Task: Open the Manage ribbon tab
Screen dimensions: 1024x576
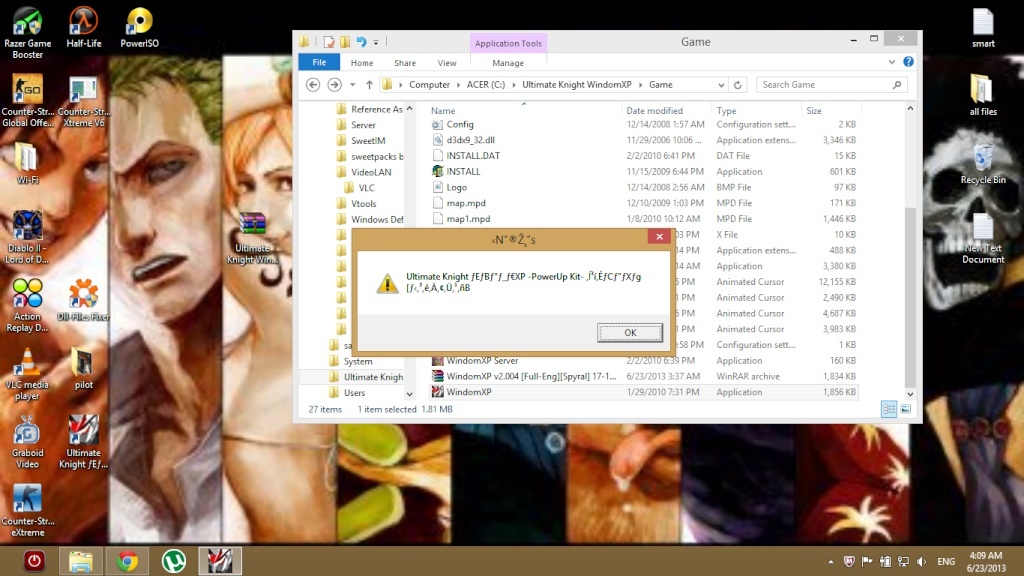Action: pos(508,63)
